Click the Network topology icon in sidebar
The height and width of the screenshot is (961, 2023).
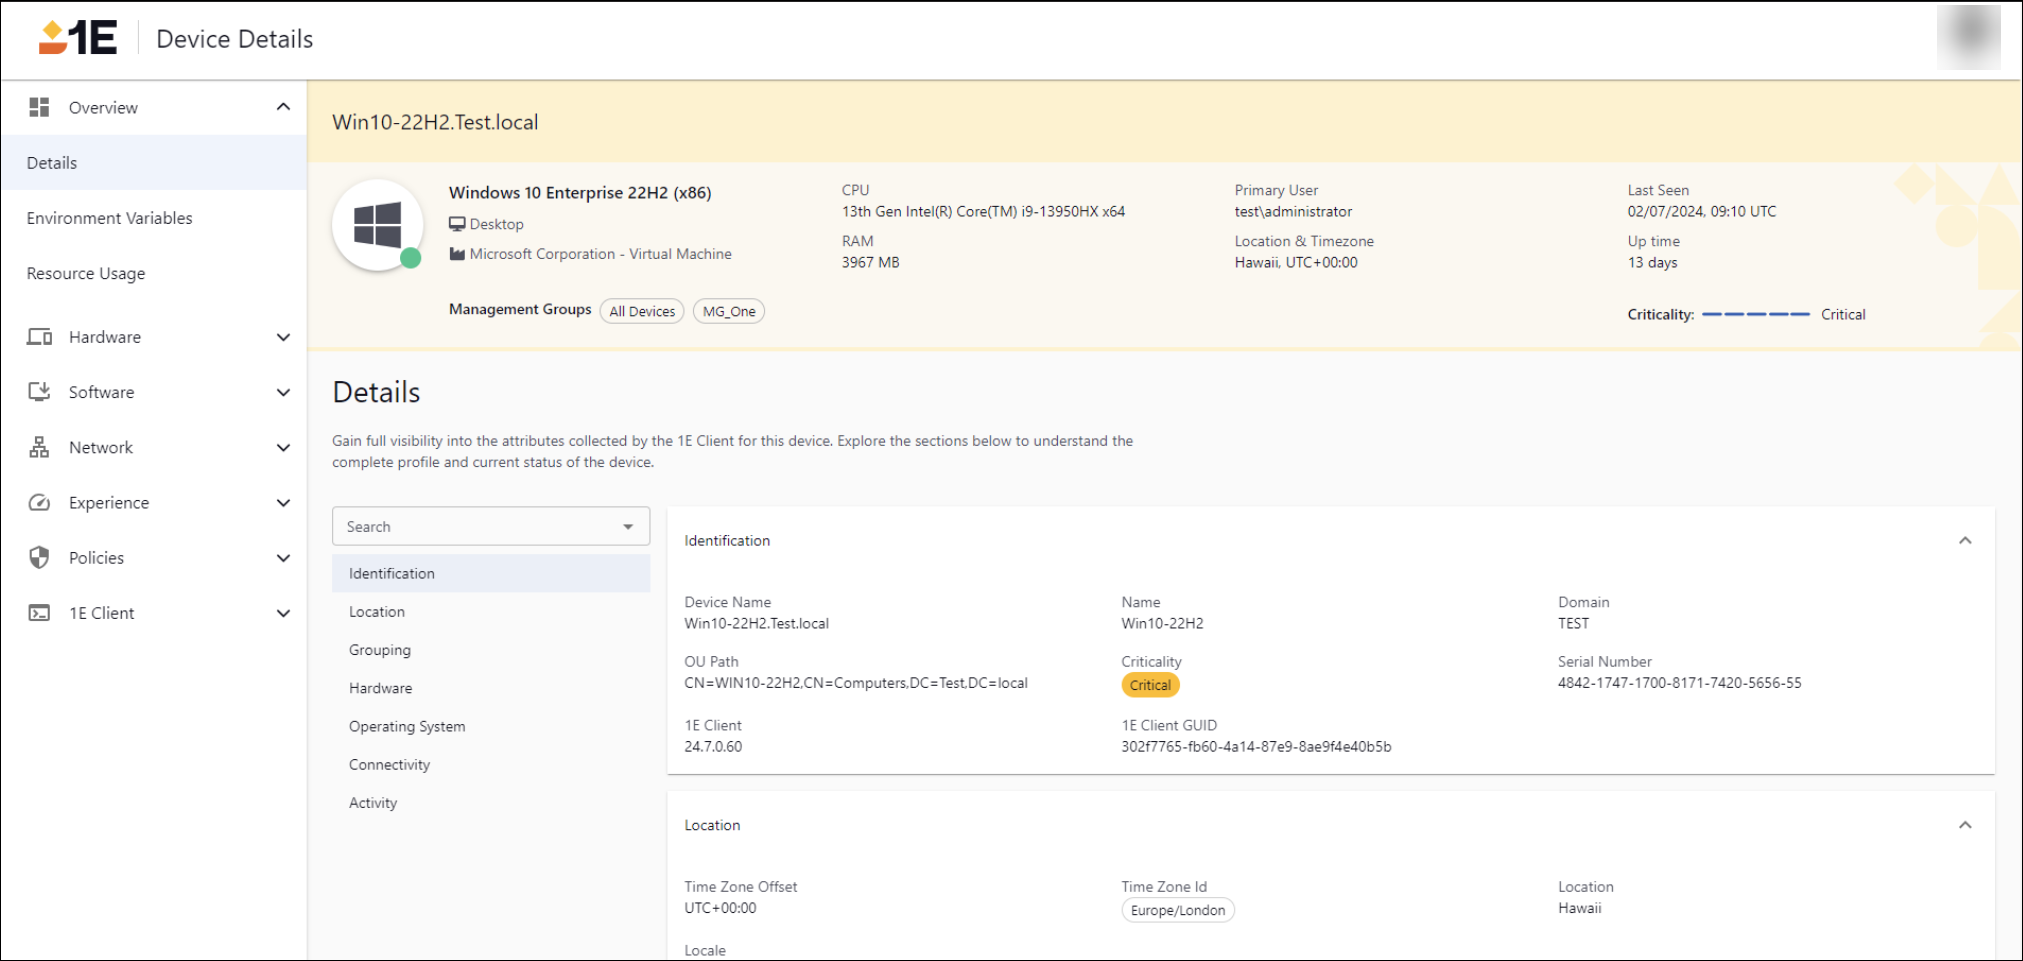point(39,447)
